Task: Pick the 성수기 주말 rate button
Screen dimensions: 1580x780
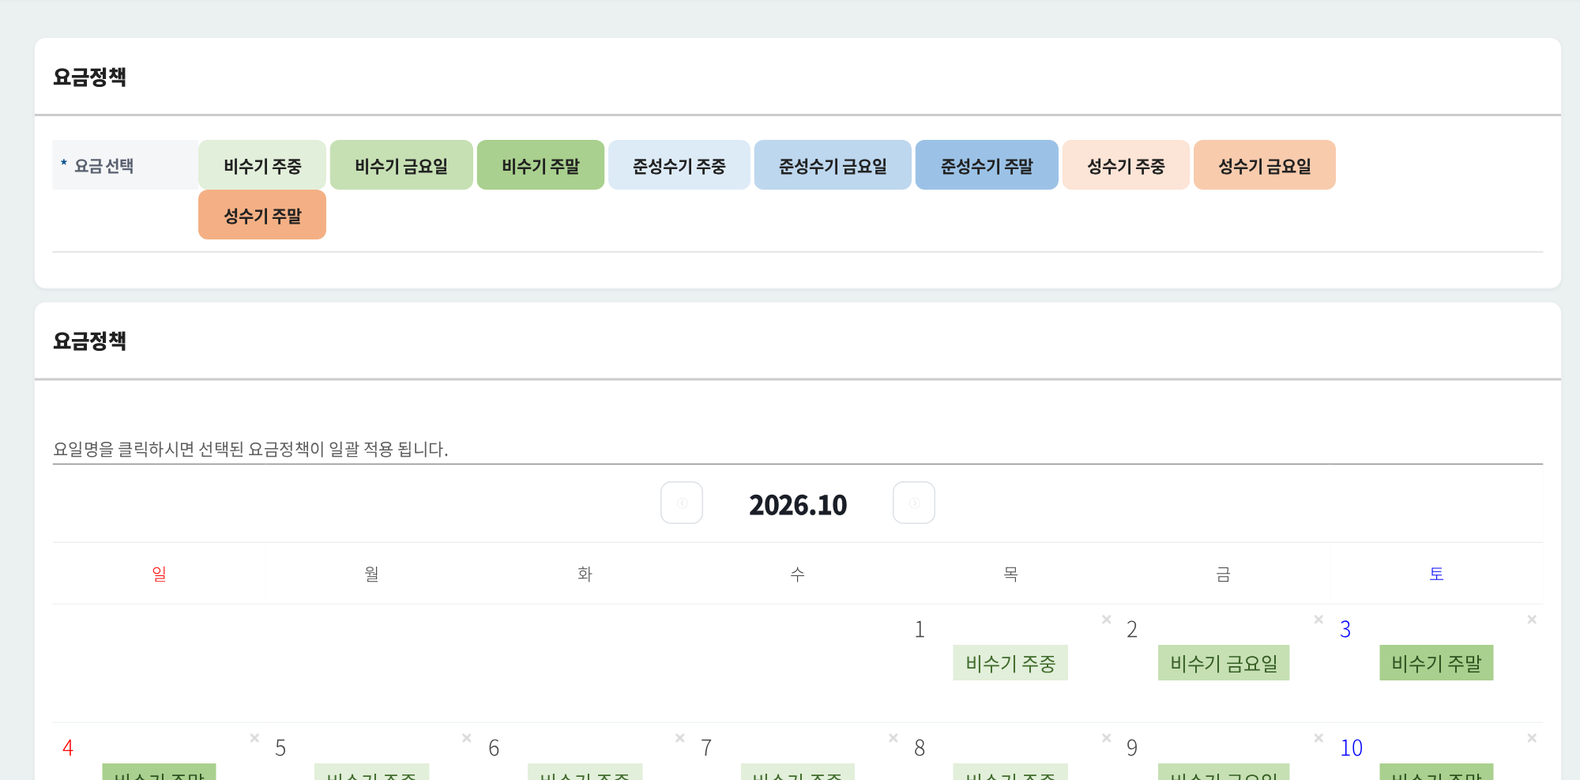Action: (x=262, y=215)
